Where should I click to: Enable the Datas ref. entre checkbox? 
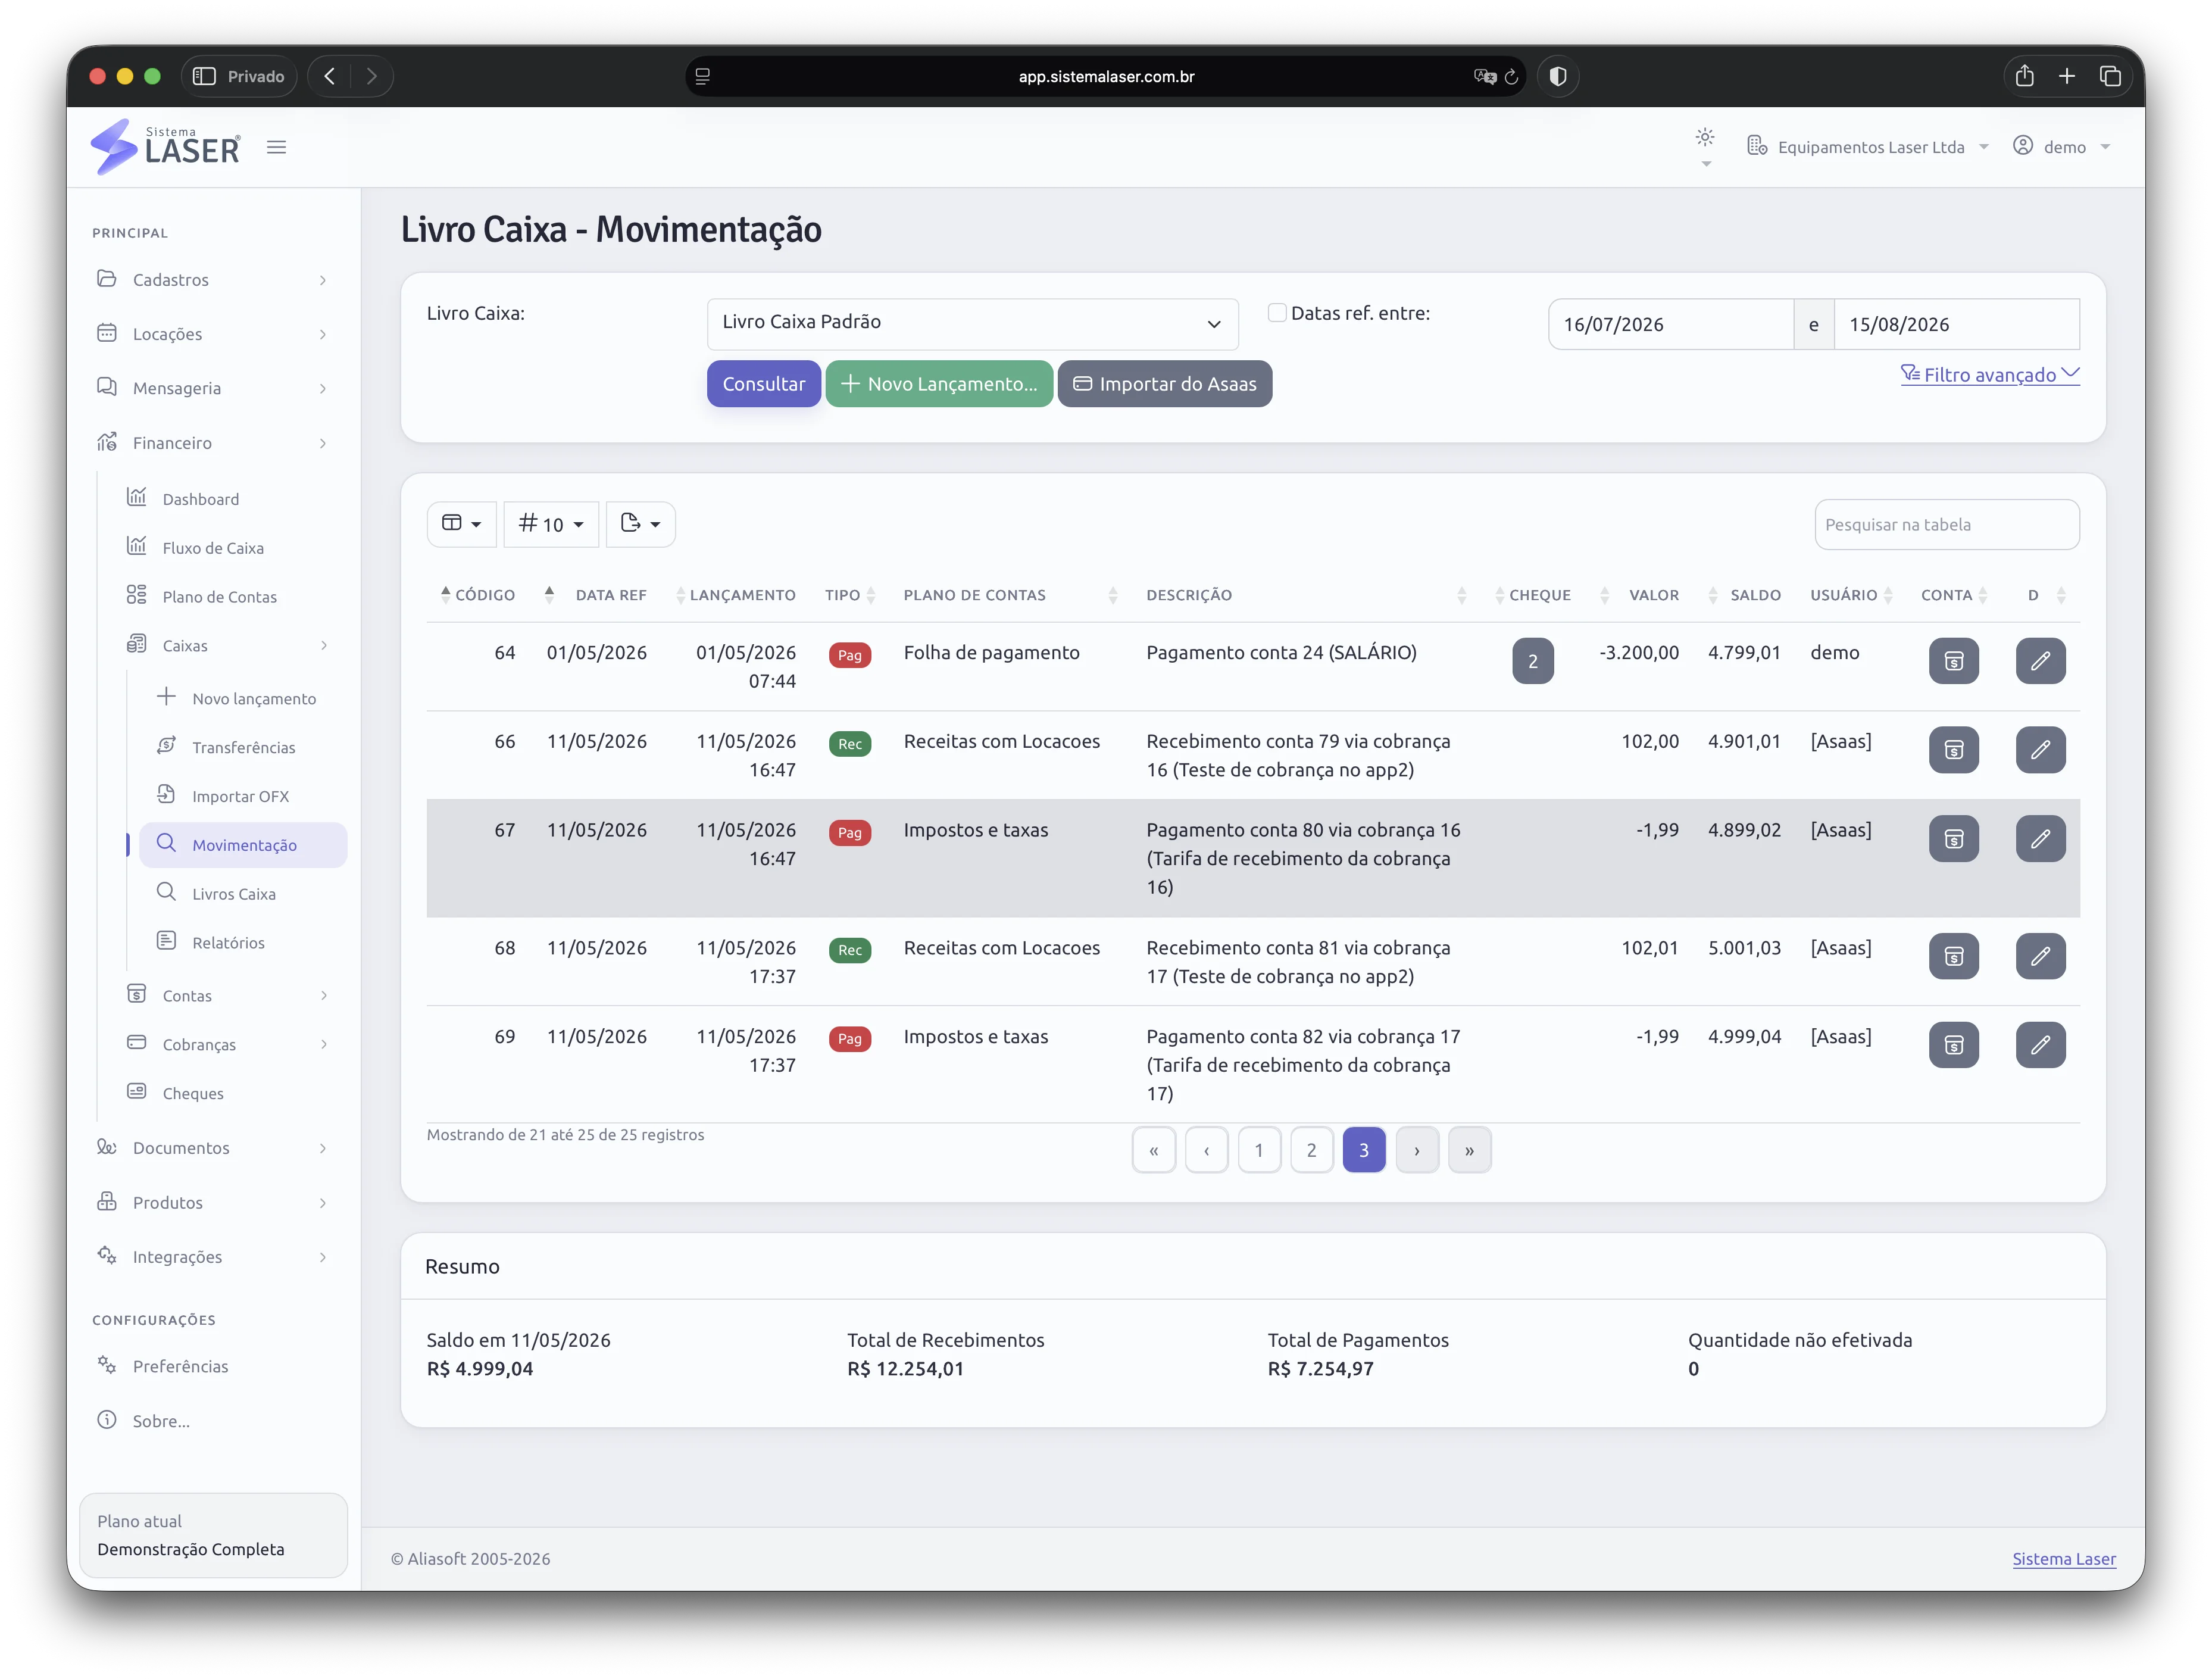1277,313
